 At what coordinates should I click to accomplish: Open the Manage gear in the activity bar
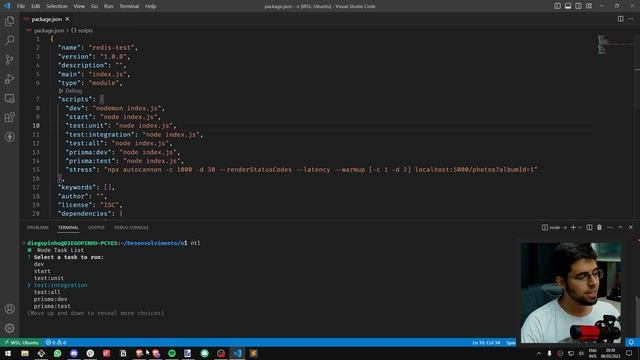[x=9, y=328]
